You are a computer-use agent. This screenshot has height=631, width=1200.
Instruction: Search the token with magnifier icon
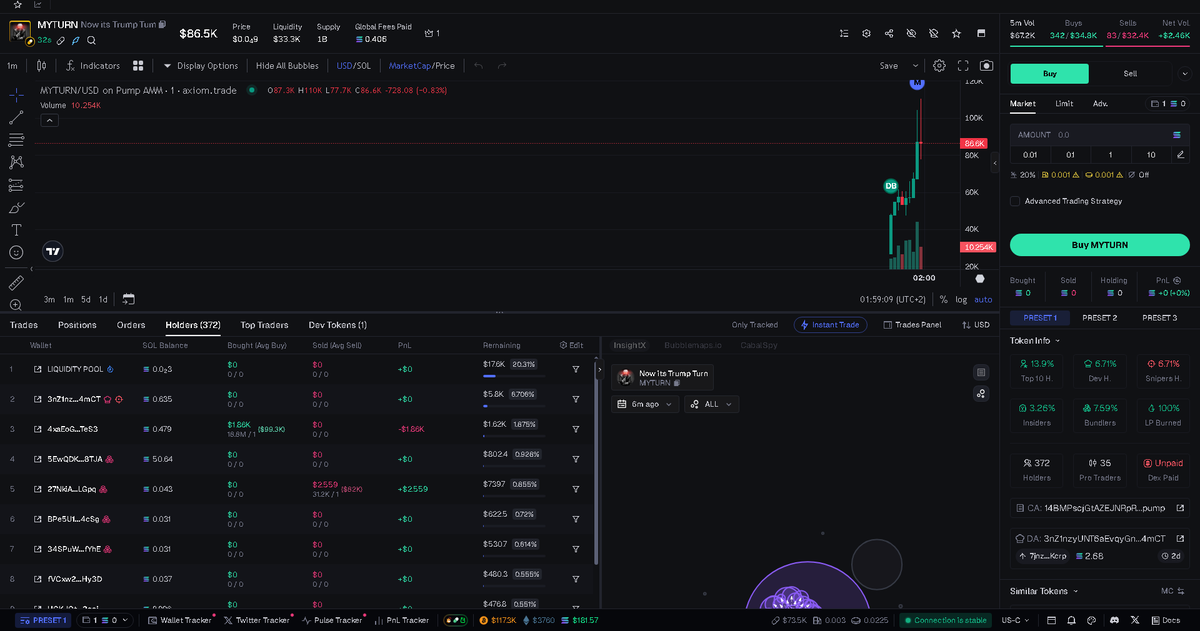point(91,40)
